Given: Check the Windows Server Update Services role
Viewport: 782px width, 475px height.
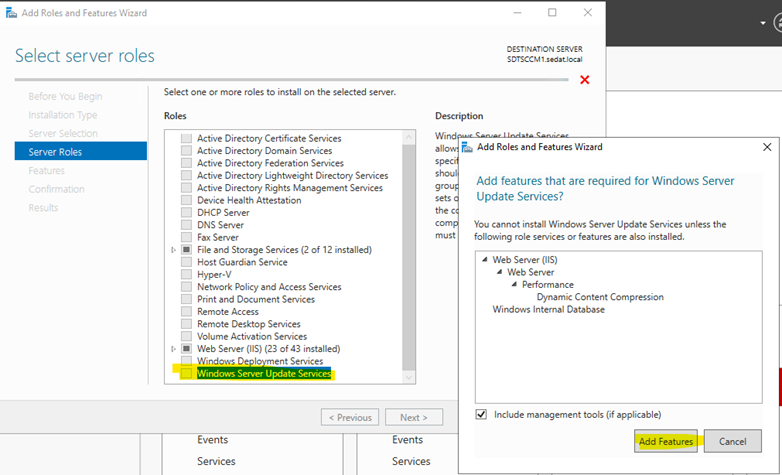Looking at the screenshot, I should tap(187, 373).
